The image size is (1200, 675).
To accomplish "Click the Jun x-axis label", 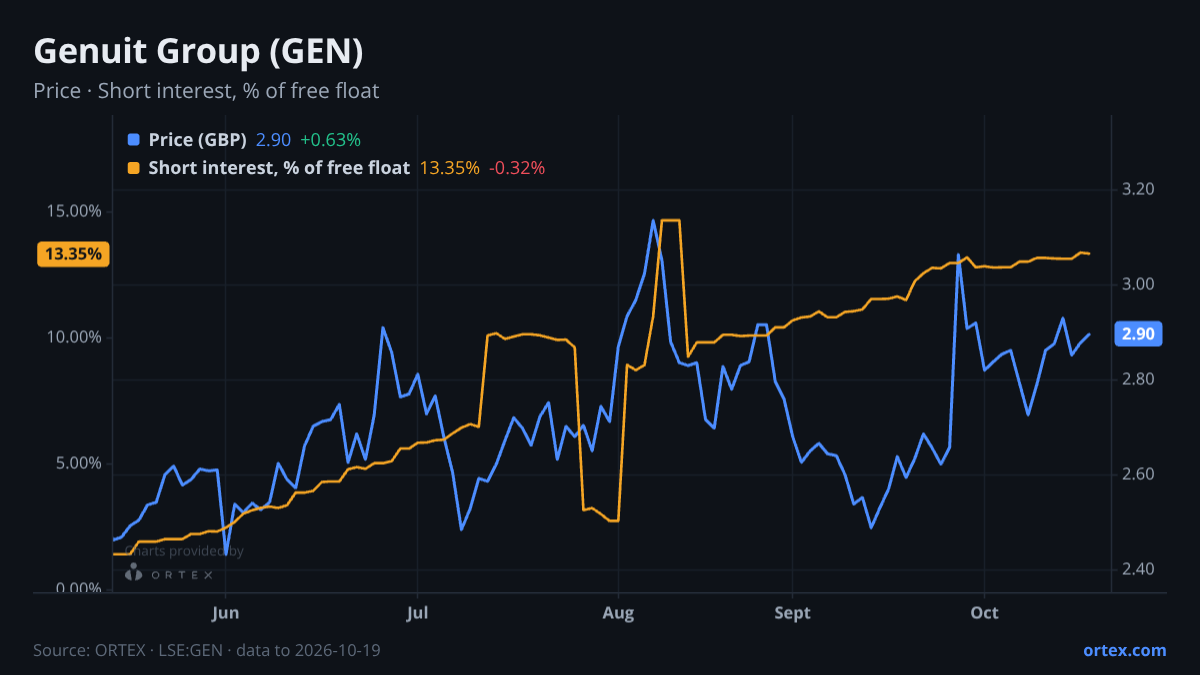I will coord(226,612).
